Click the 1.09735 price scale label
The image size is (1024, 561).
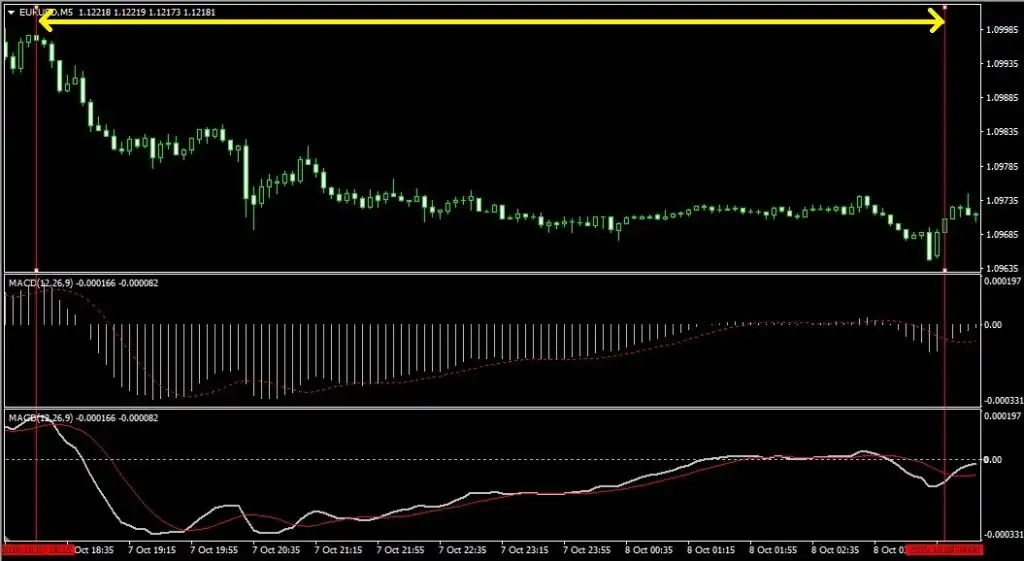click(1002, 201)
